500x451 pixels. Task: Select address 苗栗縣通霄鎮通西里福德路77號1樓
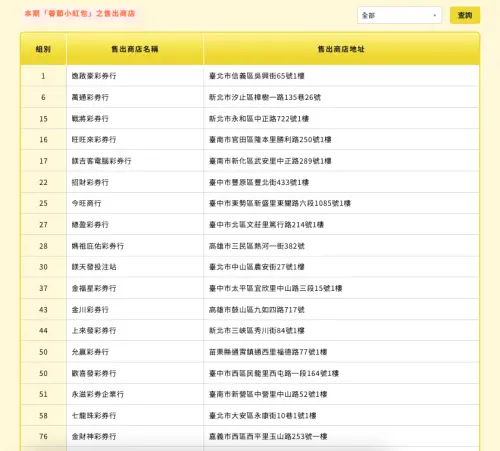click(268, 352)
